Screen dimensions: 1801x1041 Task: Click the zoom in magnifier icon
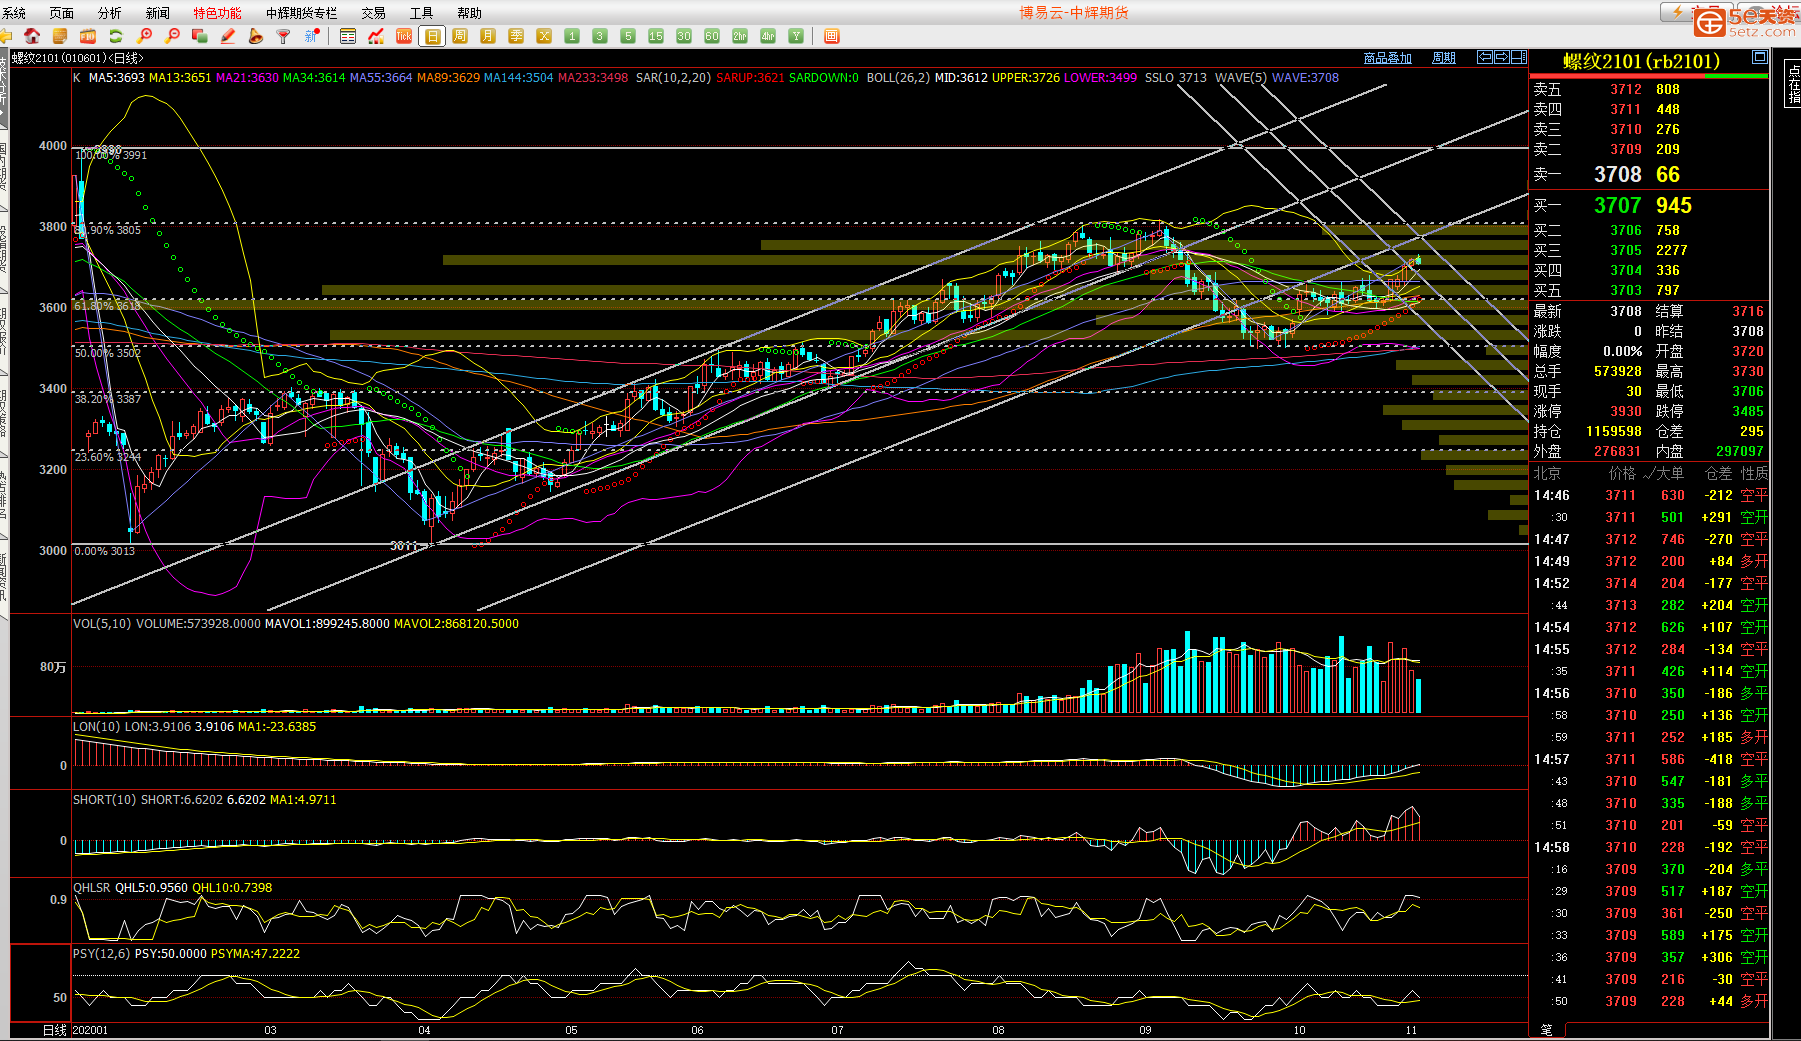coord(144,36)
